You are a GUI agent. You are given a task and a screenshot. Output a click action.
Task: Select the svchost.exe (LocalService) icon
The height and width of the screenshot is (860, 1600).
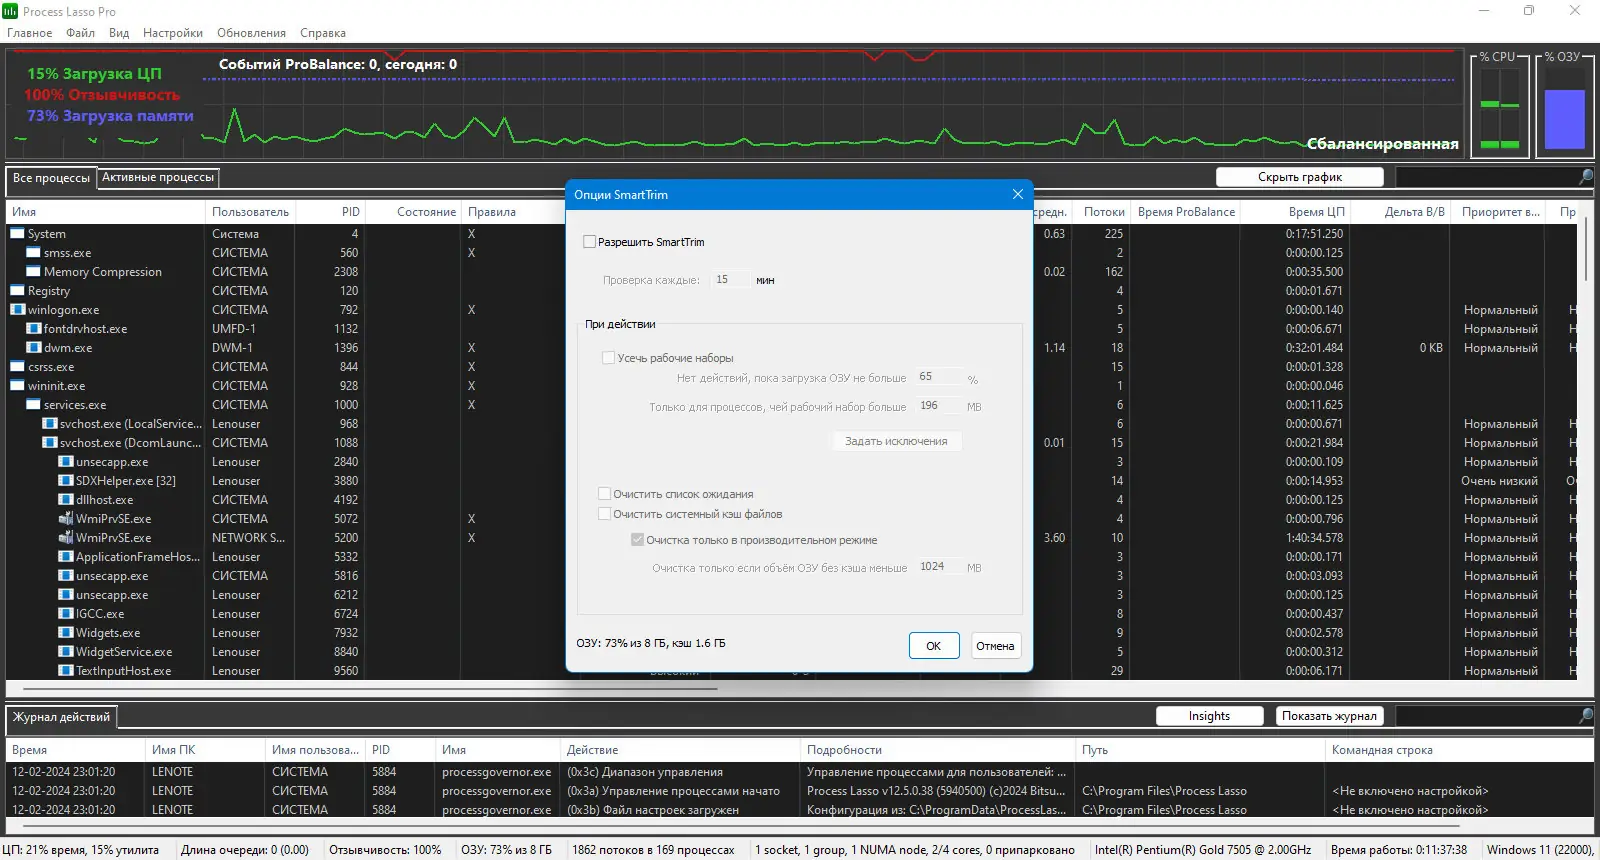(x=49, y=424)
